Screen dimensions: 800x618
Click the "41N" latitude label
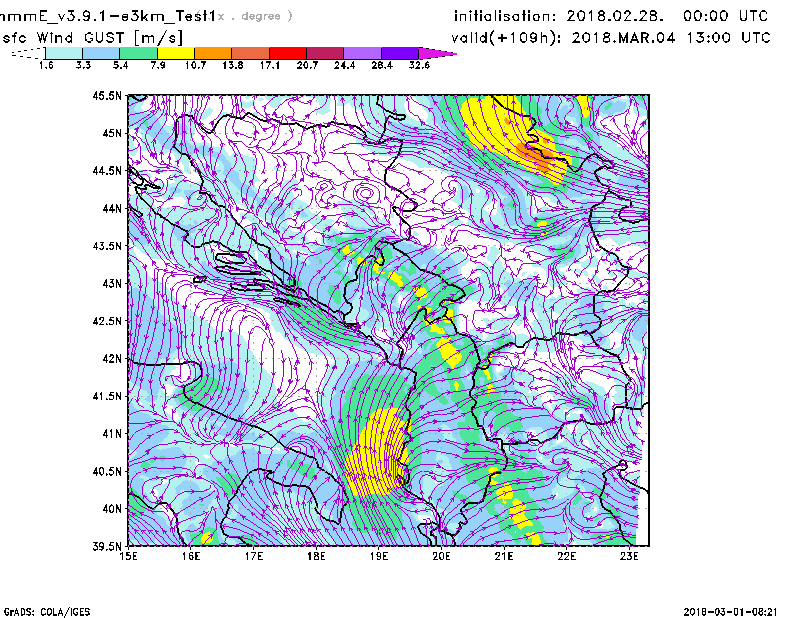(x=112, y=434)
